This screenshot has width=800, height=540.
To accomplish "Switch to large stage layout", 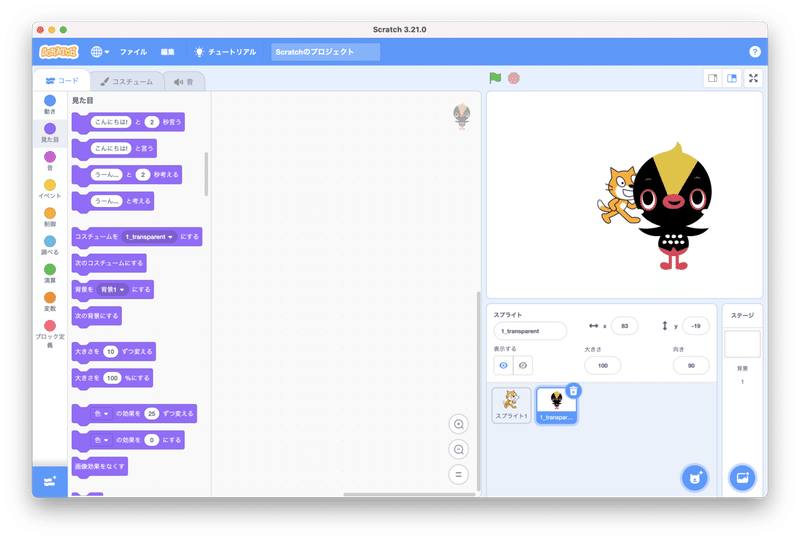I will 732,78.
